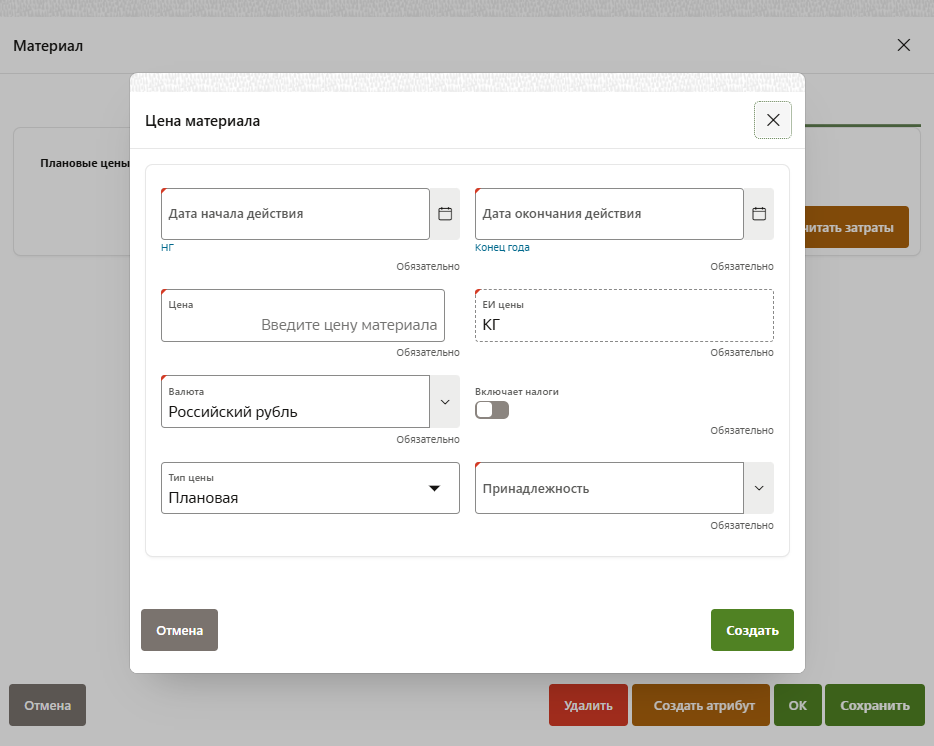Focus the Дата окончания действия field

[x=608, y=214]
